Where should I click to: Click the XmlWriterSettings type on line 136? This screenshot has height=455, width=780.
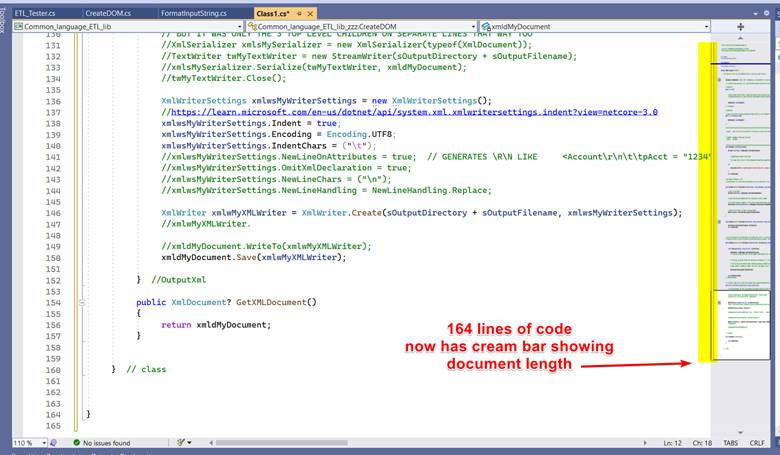tap(203, 101)
